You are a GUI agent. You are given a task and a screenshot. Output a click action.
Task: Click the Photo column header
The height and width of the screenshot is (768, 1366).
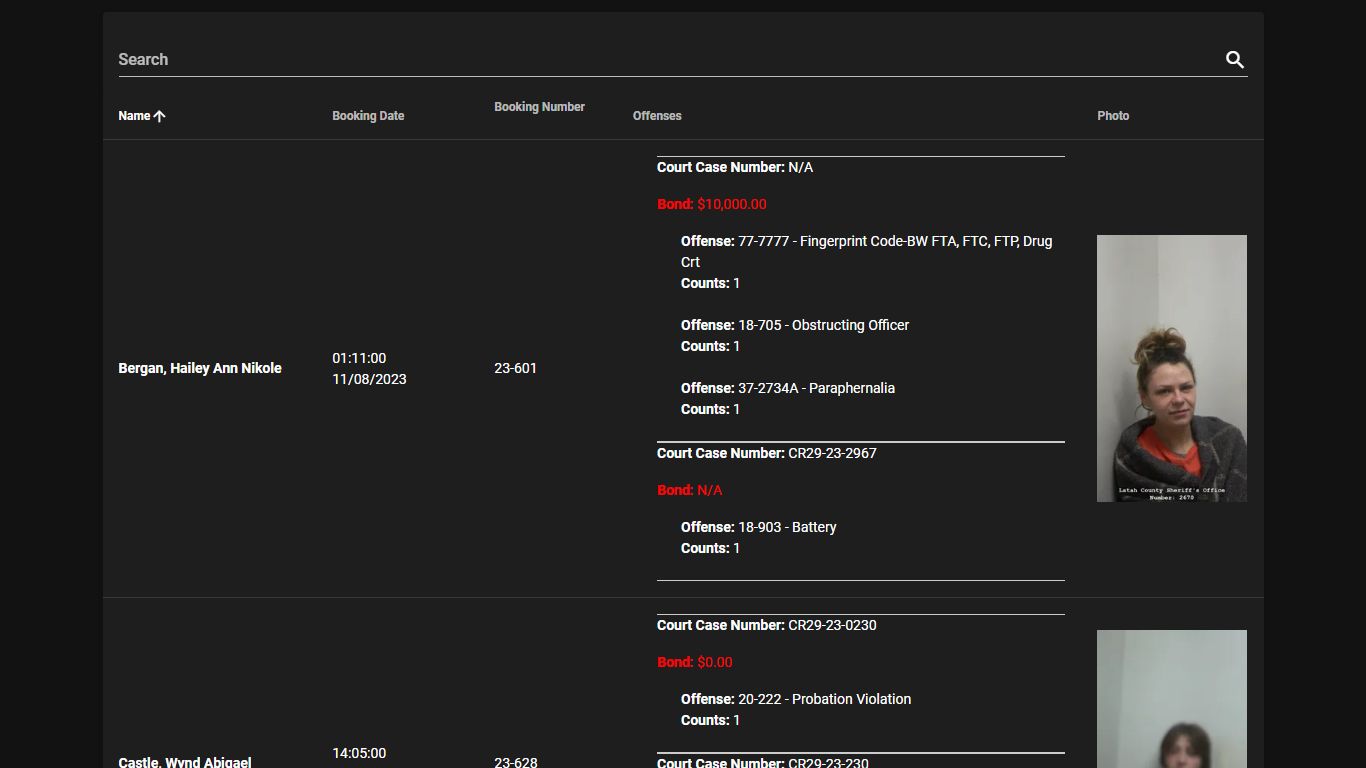(1113, 116)
